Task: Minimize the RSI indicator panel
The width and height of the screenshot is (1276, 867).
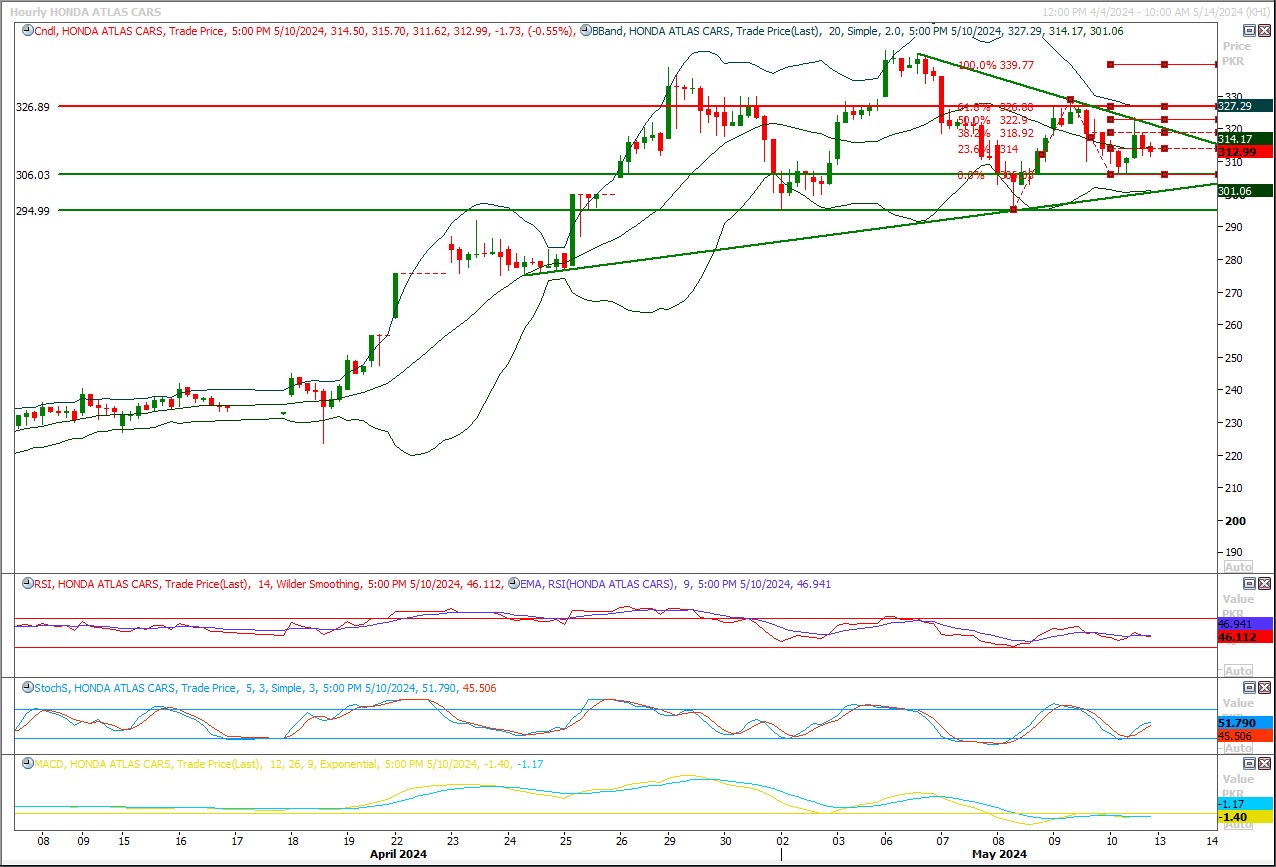Action: pyautogui.click(x=1250, y=583)
